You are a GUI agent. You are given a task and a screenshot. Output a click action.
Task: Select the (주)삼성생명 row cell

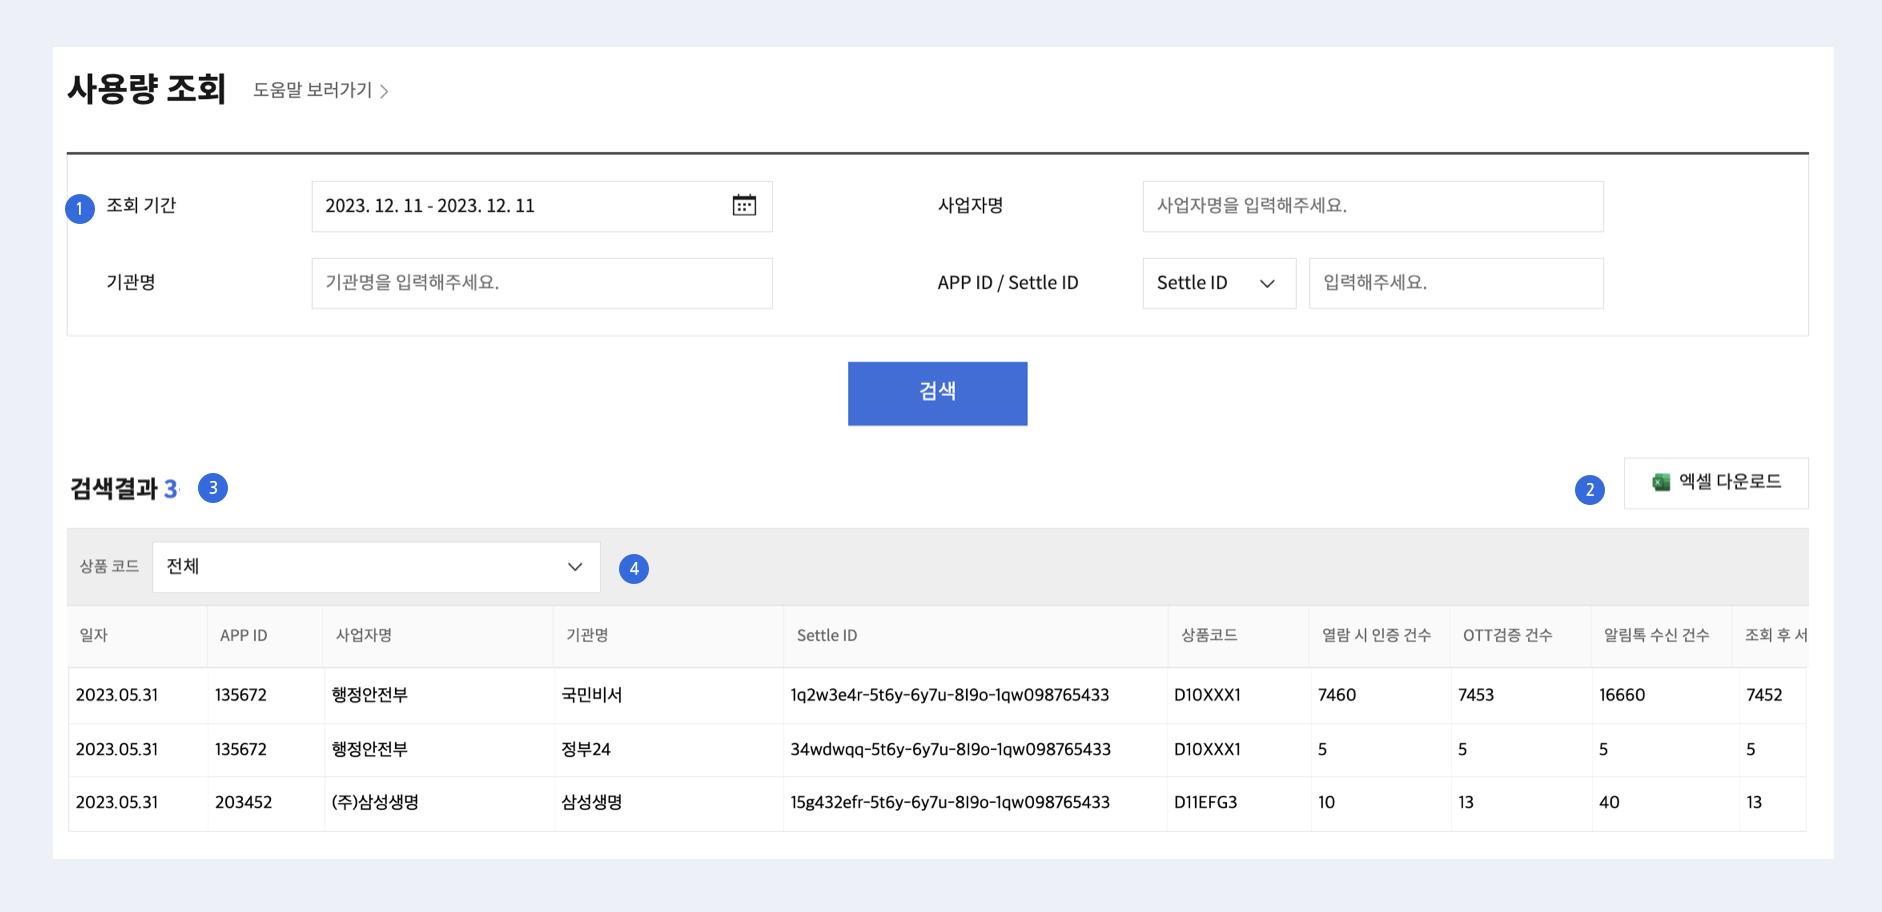point(375,803)
